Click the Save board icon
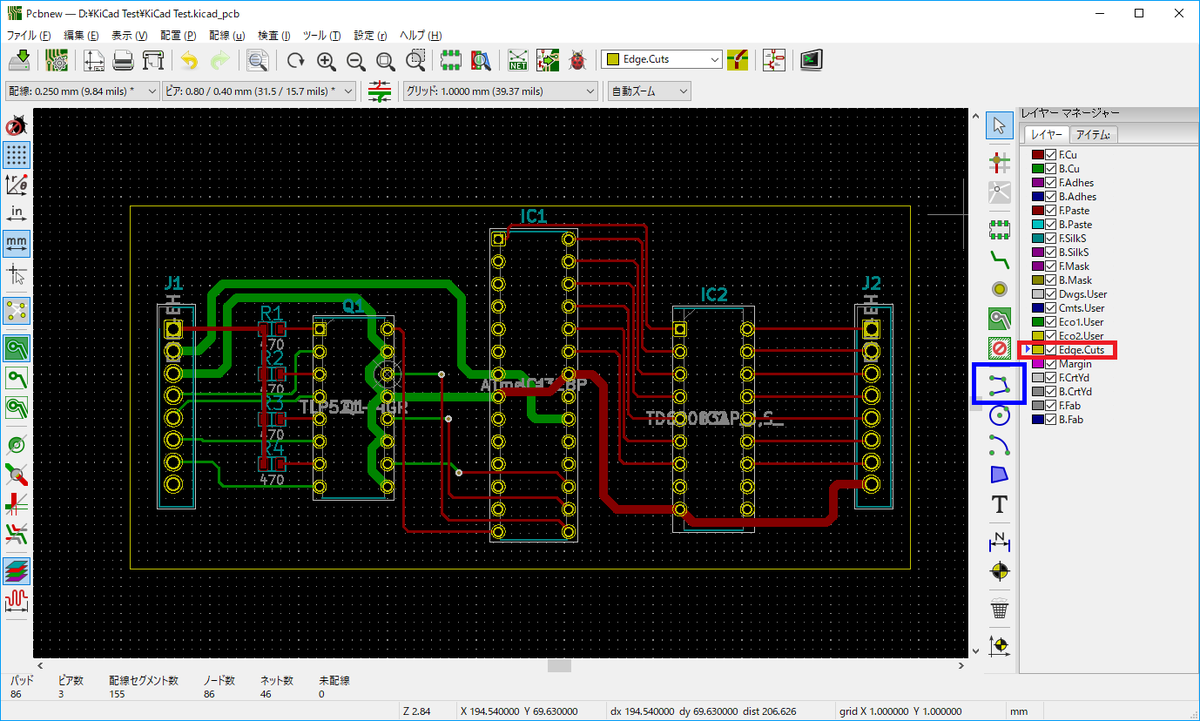The width and height of the screenshot is (1200, 721). pos(19,60)
